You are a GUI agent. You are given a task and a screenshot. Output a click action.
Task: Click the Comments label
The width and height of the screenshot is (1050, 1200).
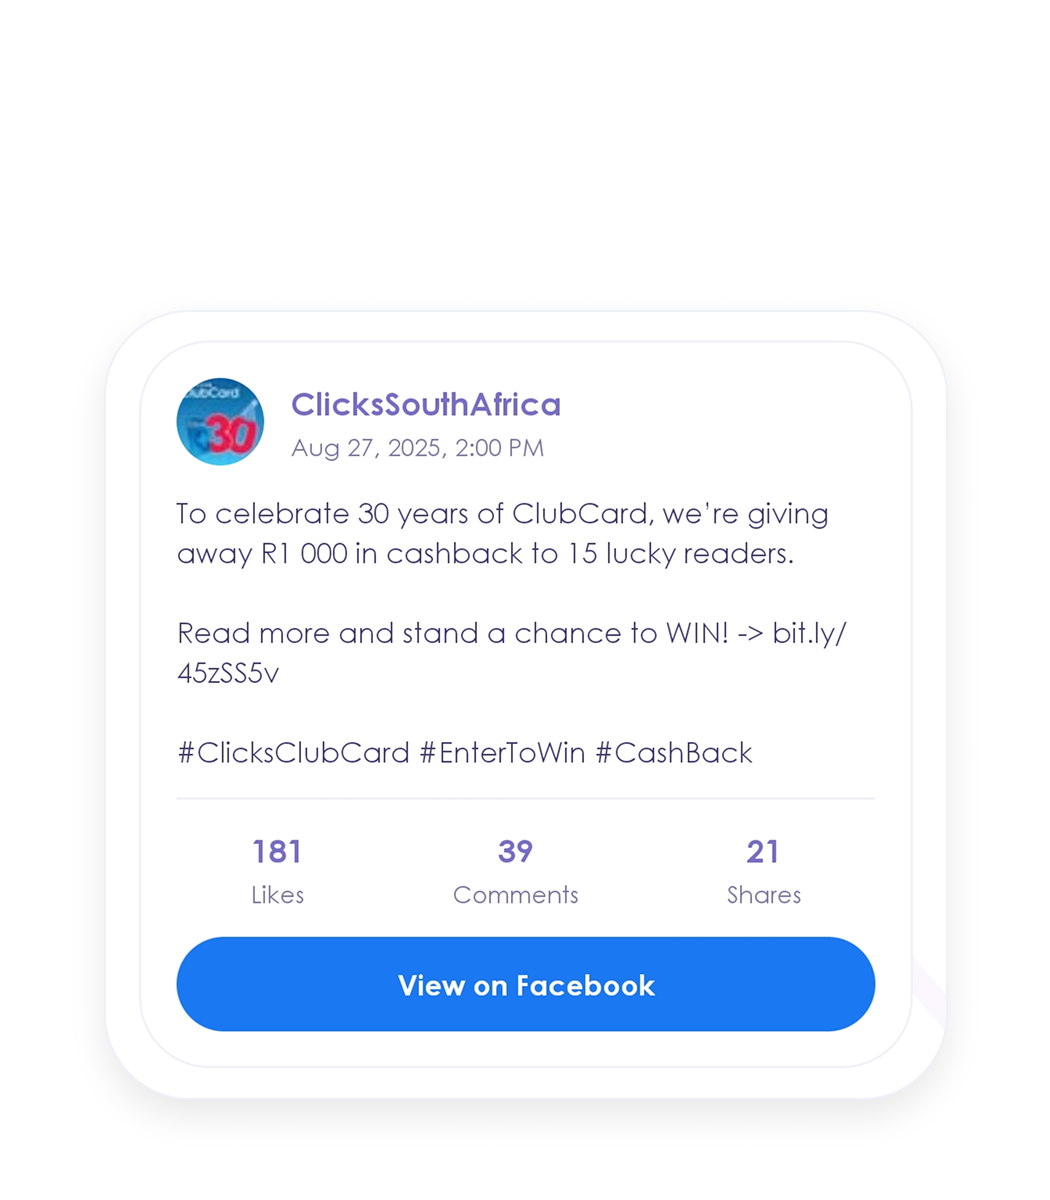515,895
